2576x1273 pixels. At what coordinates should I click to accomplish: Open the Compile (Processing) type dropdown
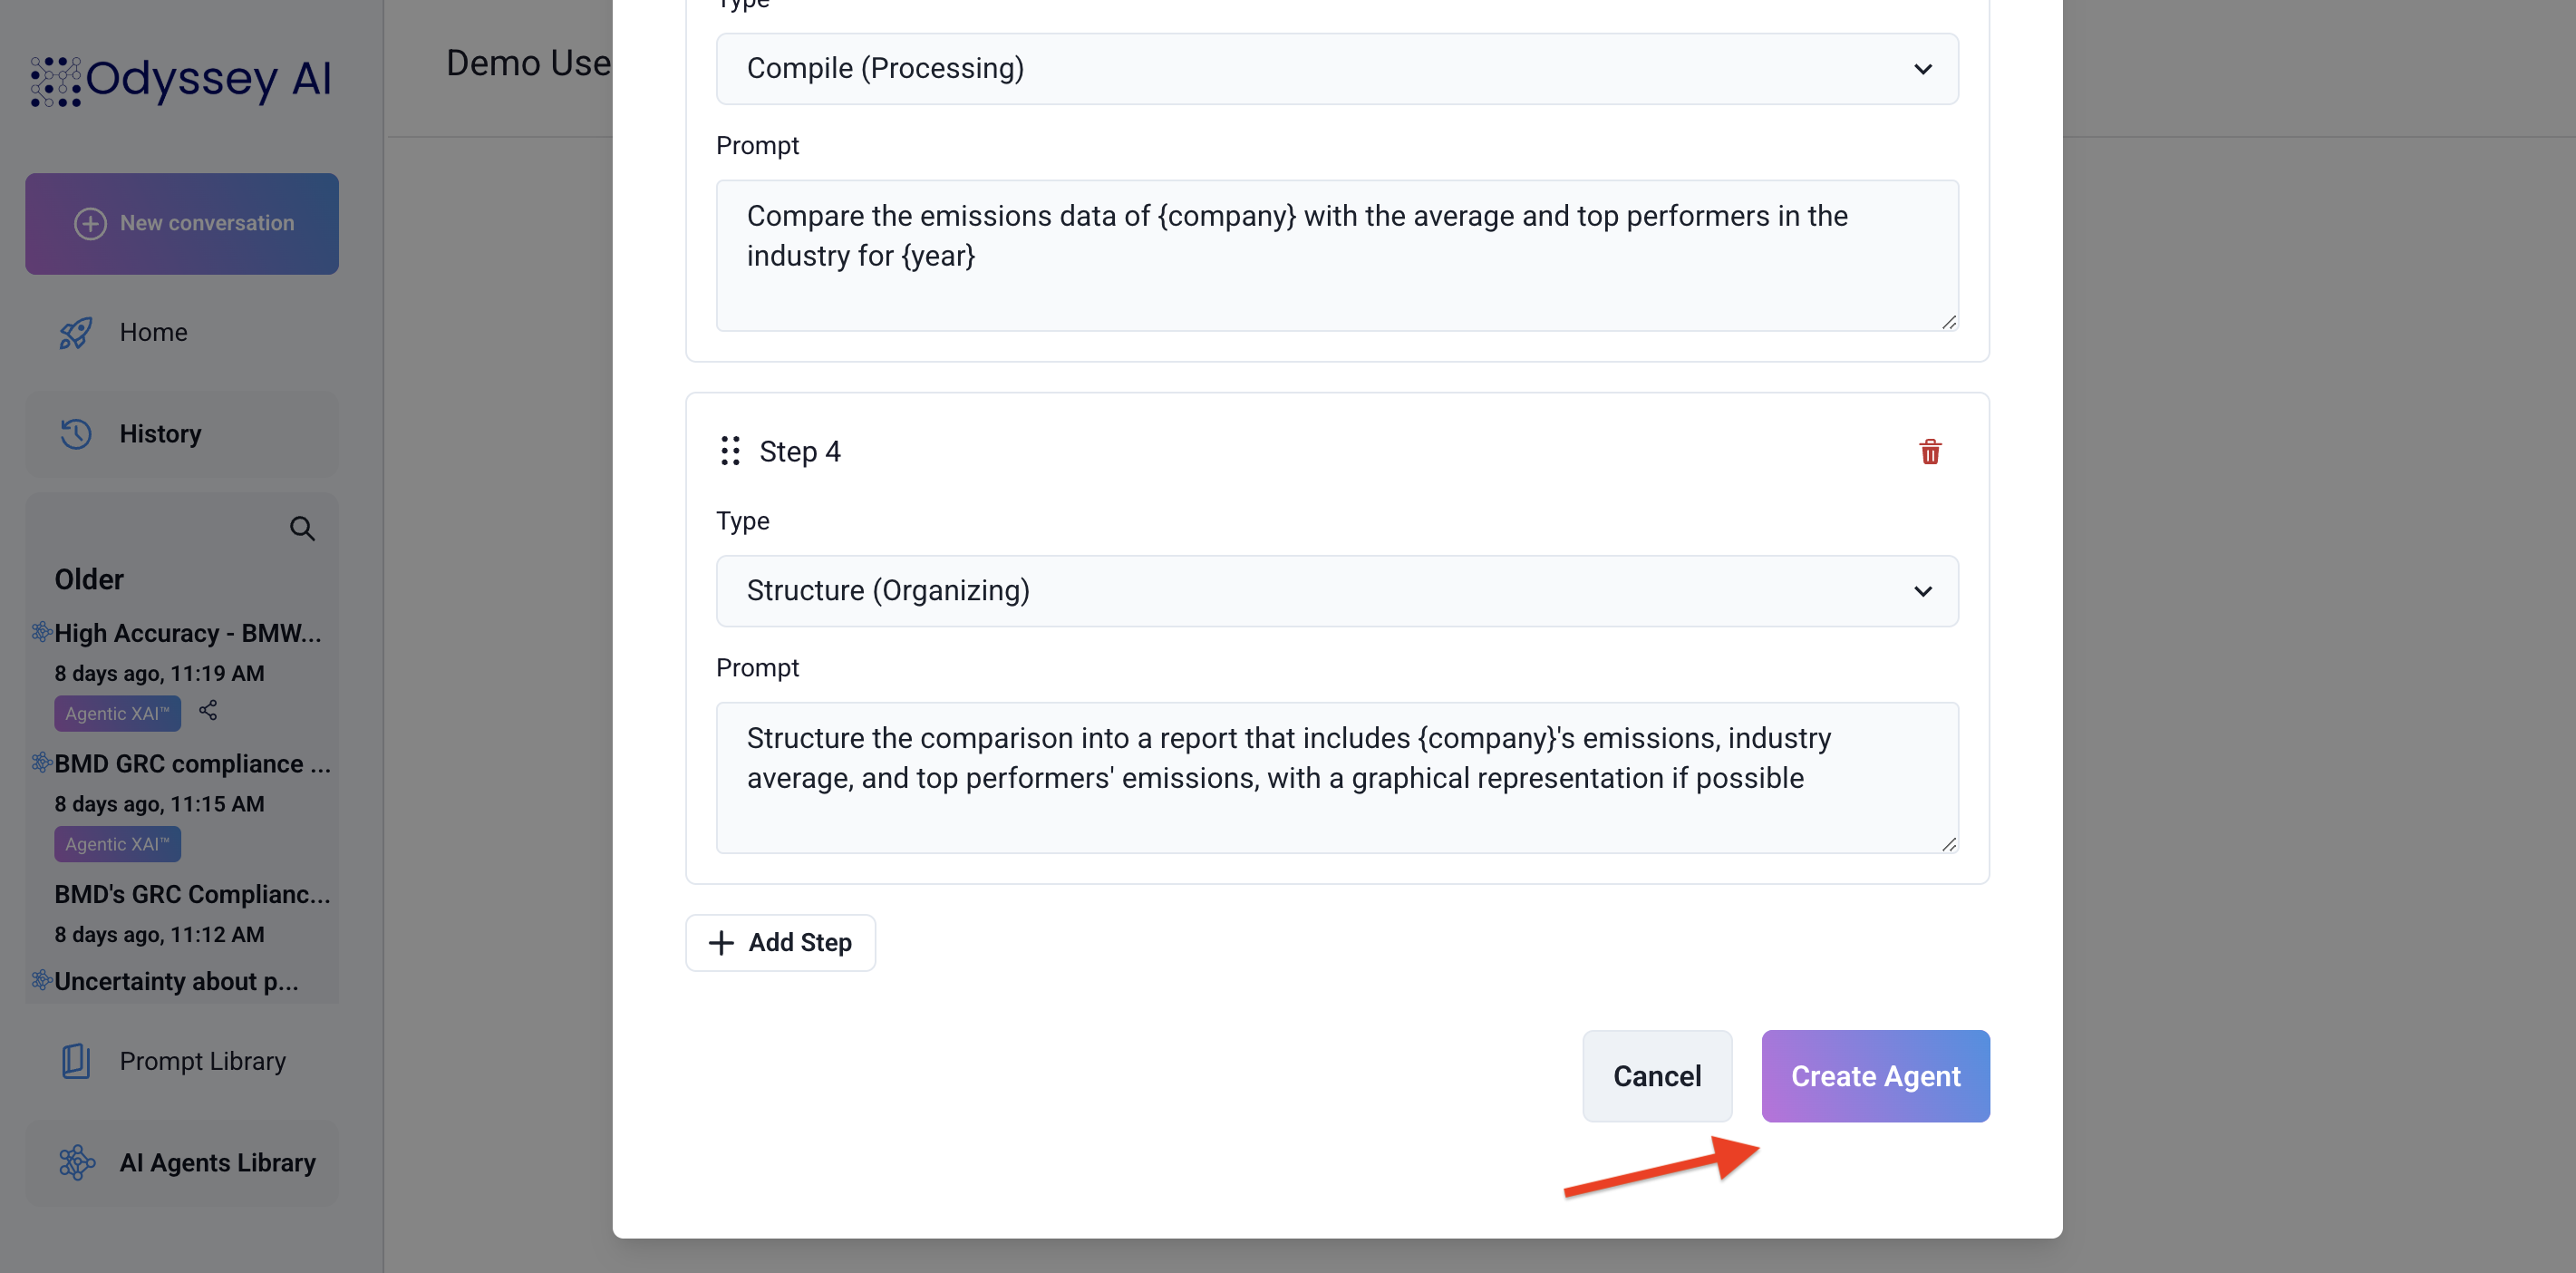pos(1337,69)
